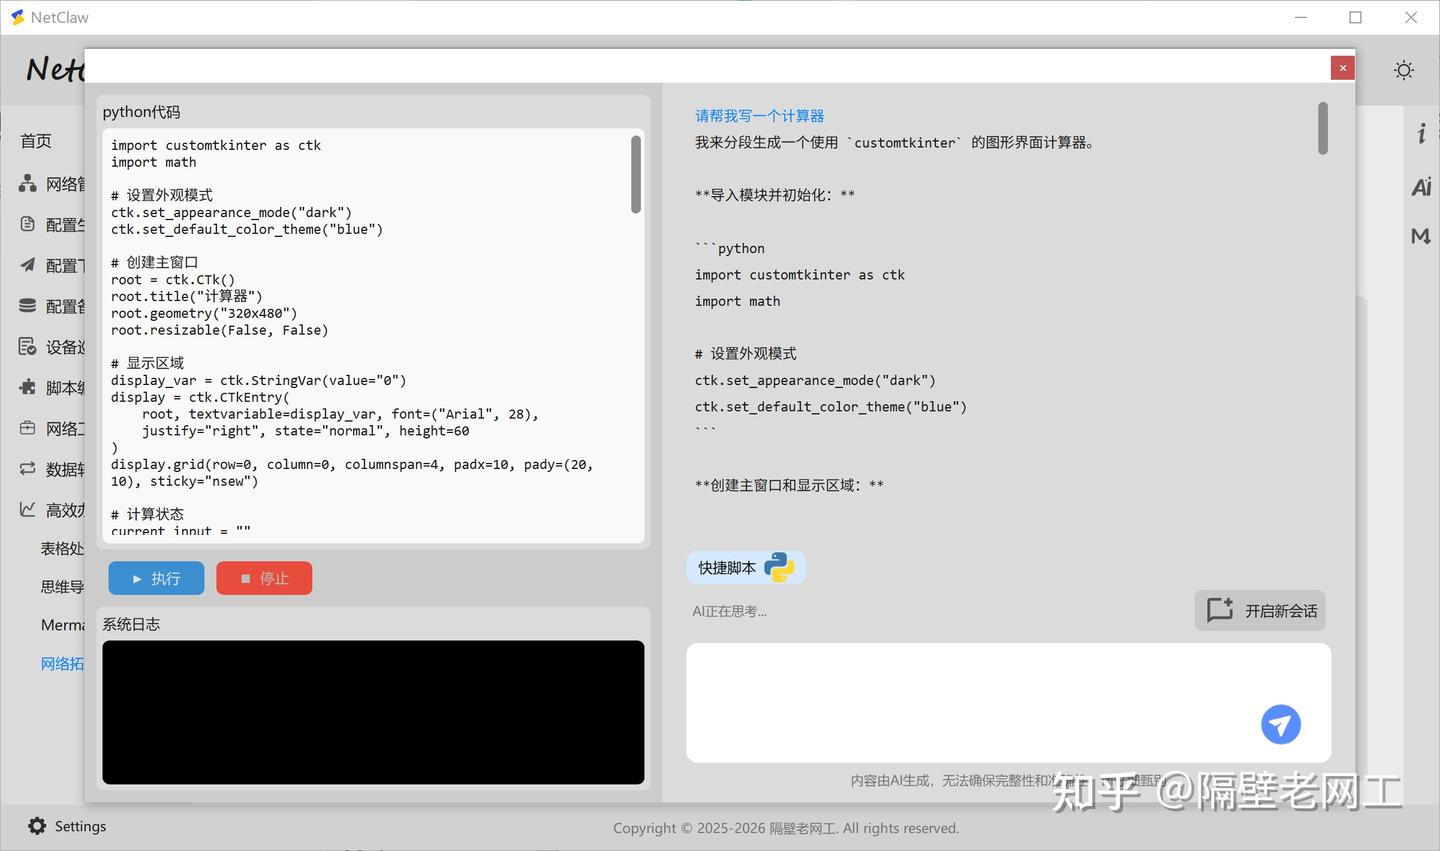
Task: Open the 数据 sidebar item with arrows icon
Action: coord(52,469)
